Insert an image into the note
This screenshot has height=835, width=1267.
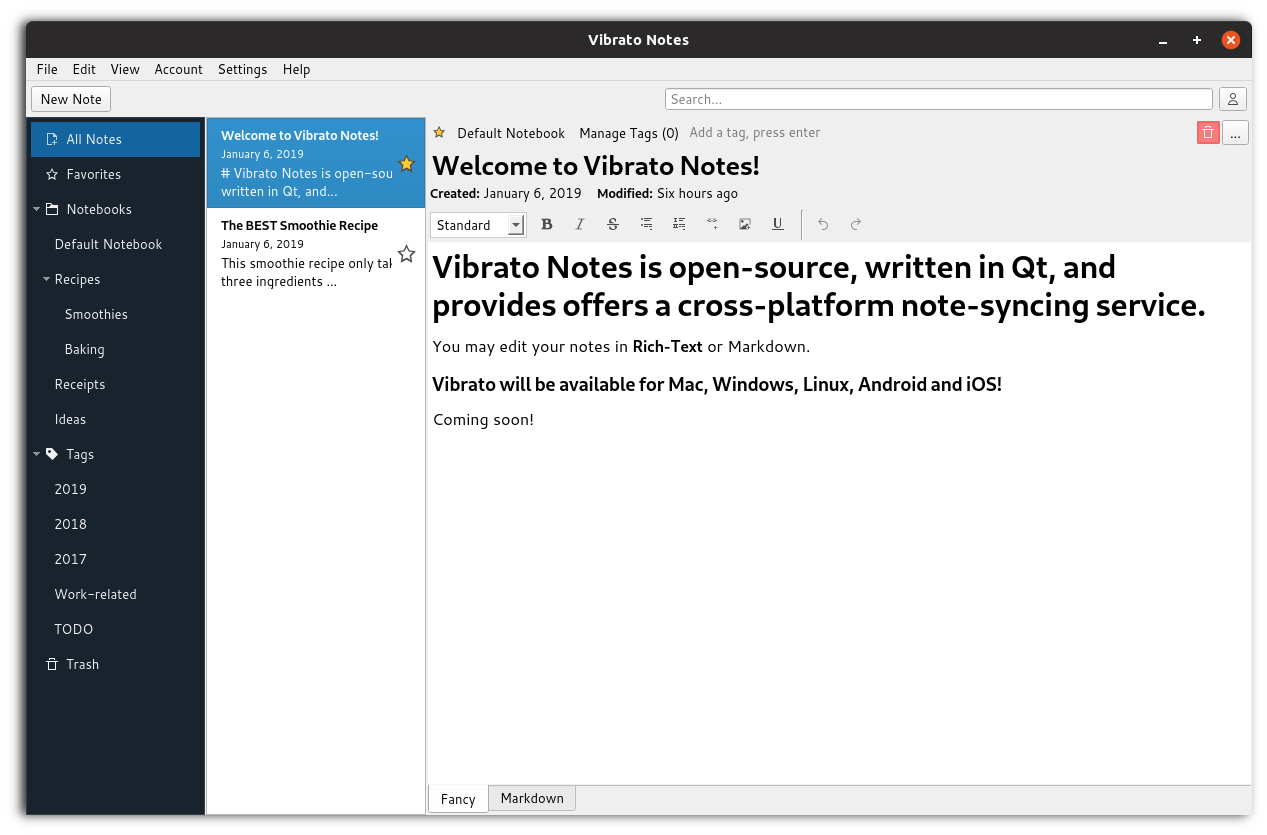pyautogui.click(x=745, y=225)
